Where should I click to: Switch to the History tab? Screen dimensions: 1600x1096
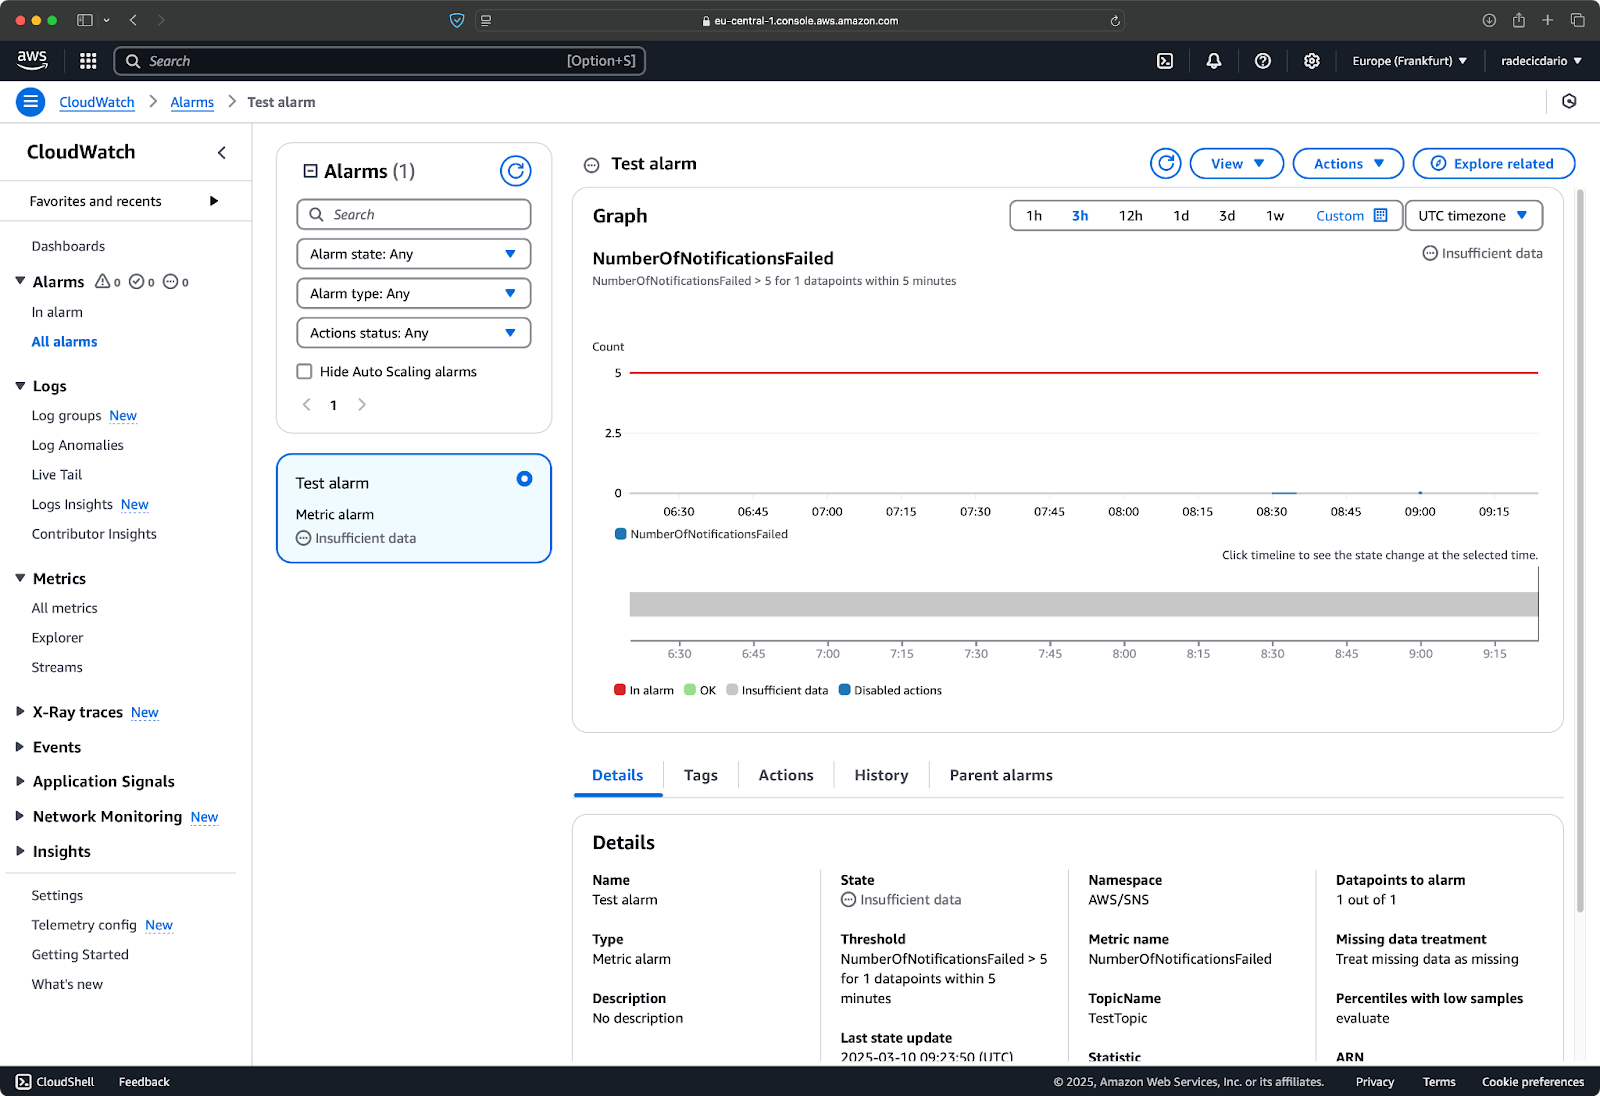(x=881, y=775)
